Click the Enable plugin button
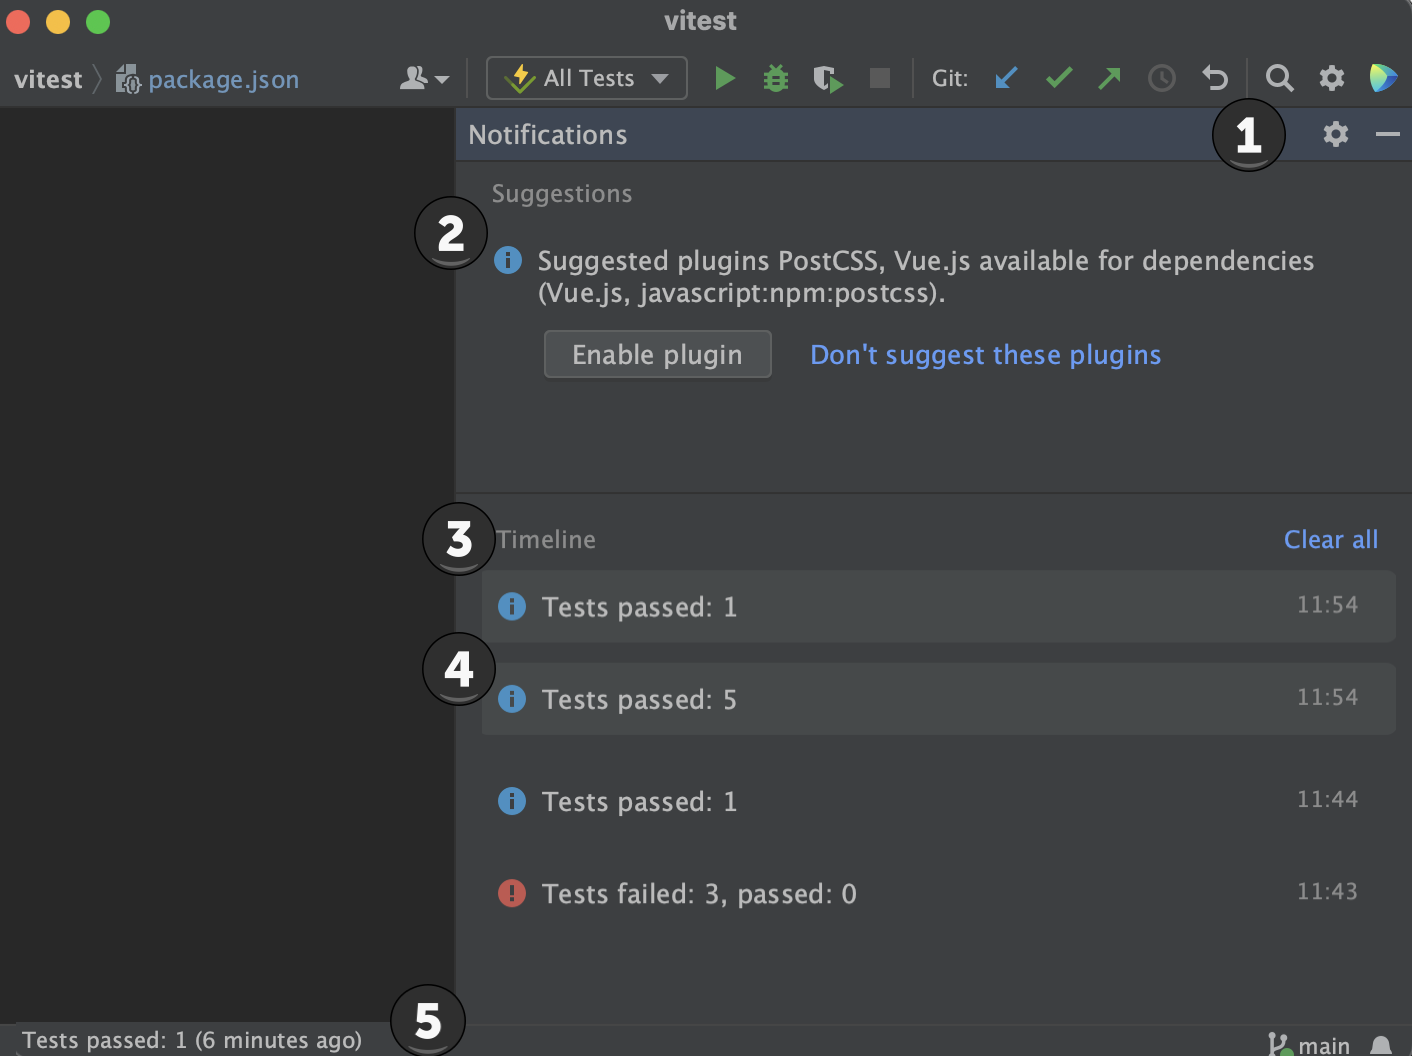 657,354
